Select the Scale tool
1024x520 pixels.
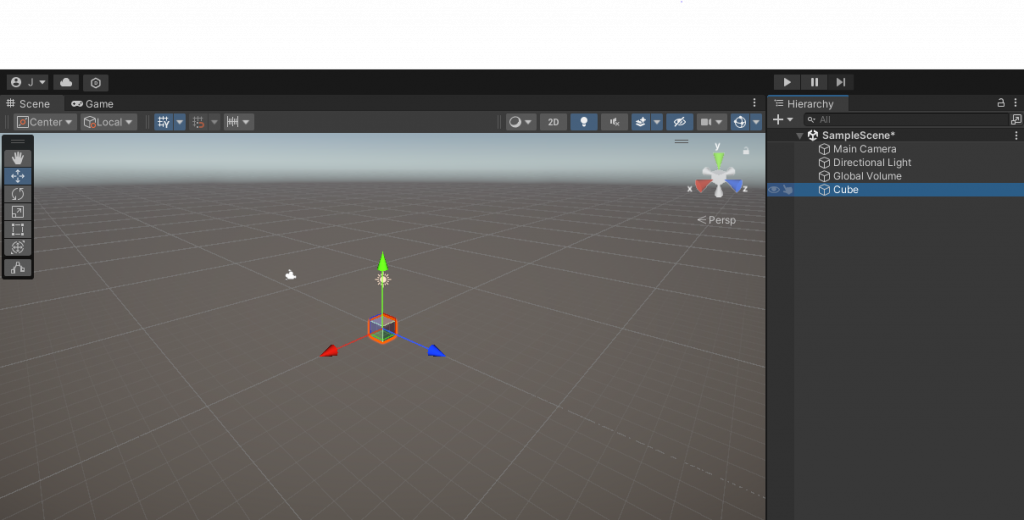[18, 212]
